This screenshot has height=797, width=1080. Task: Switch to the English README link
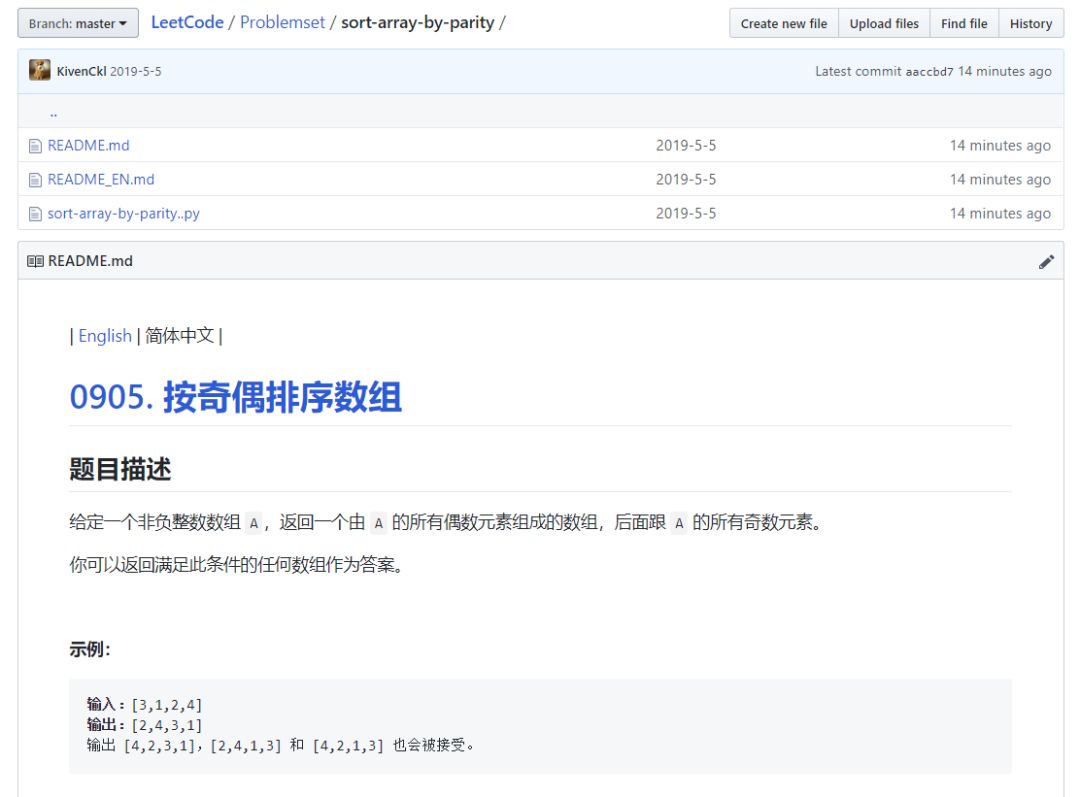pyautogui.click(x=105, y=335)
